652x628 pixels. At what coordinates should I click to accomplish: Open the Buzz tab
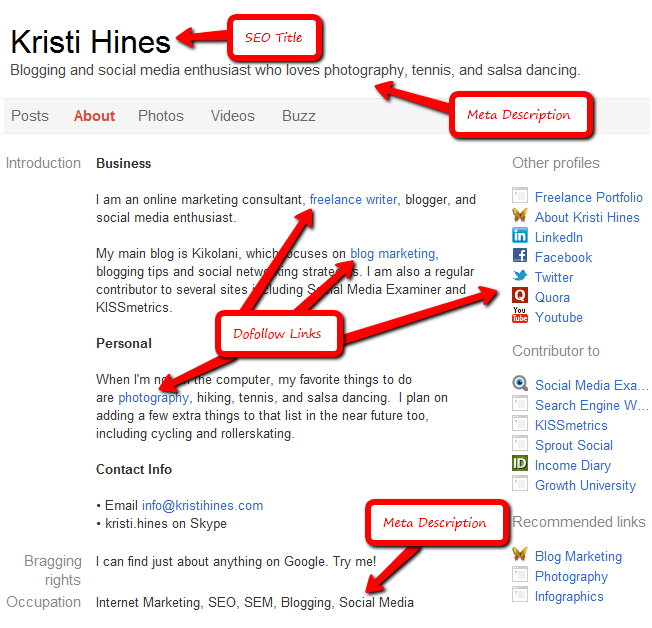point(299,116)
